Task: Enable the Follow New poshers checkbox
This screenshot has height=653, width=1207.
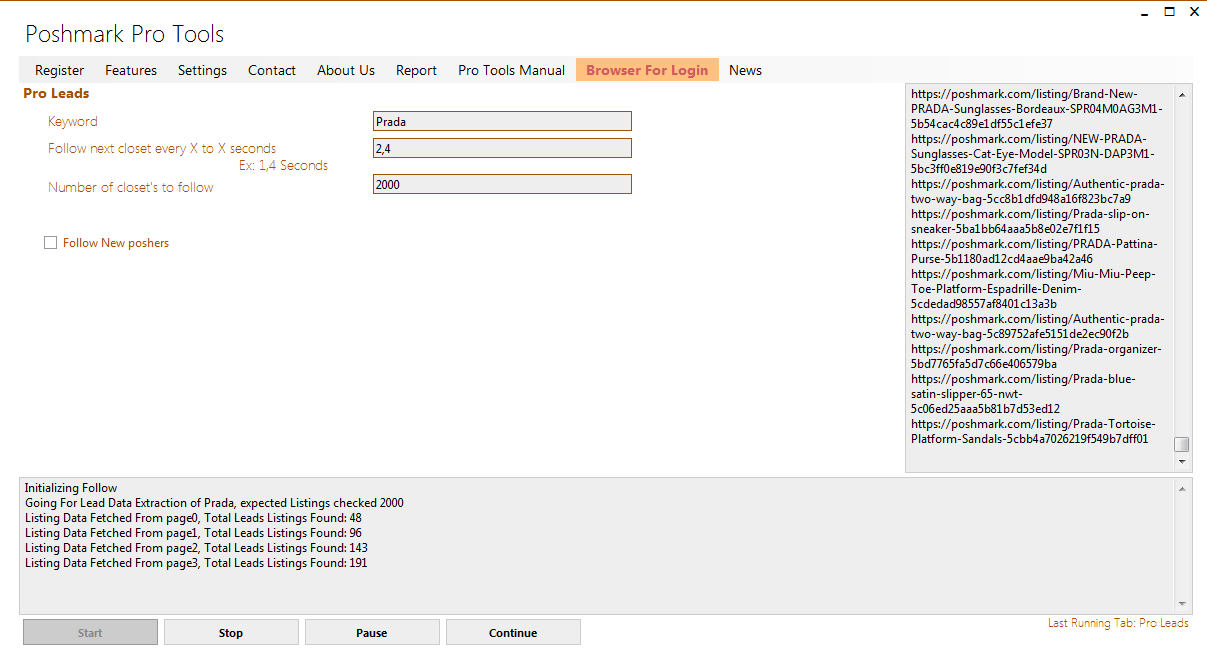Action: tap(50, 243)
